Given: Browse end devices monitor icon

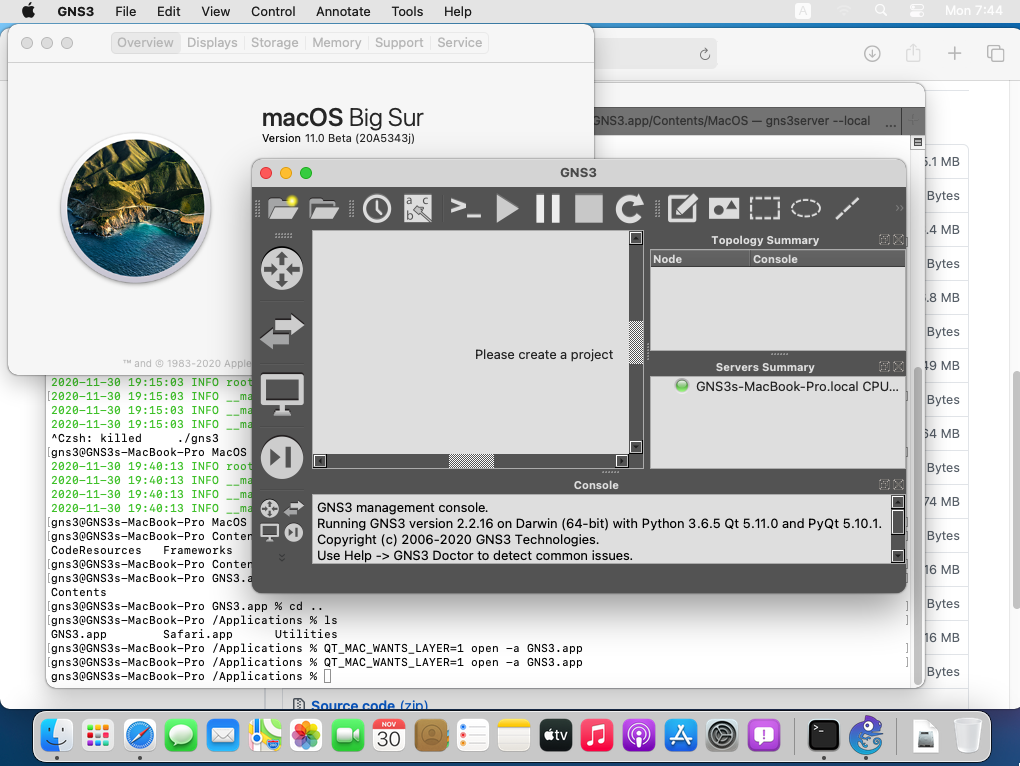Looking at the screenshot, I should [x=282, y=394].
